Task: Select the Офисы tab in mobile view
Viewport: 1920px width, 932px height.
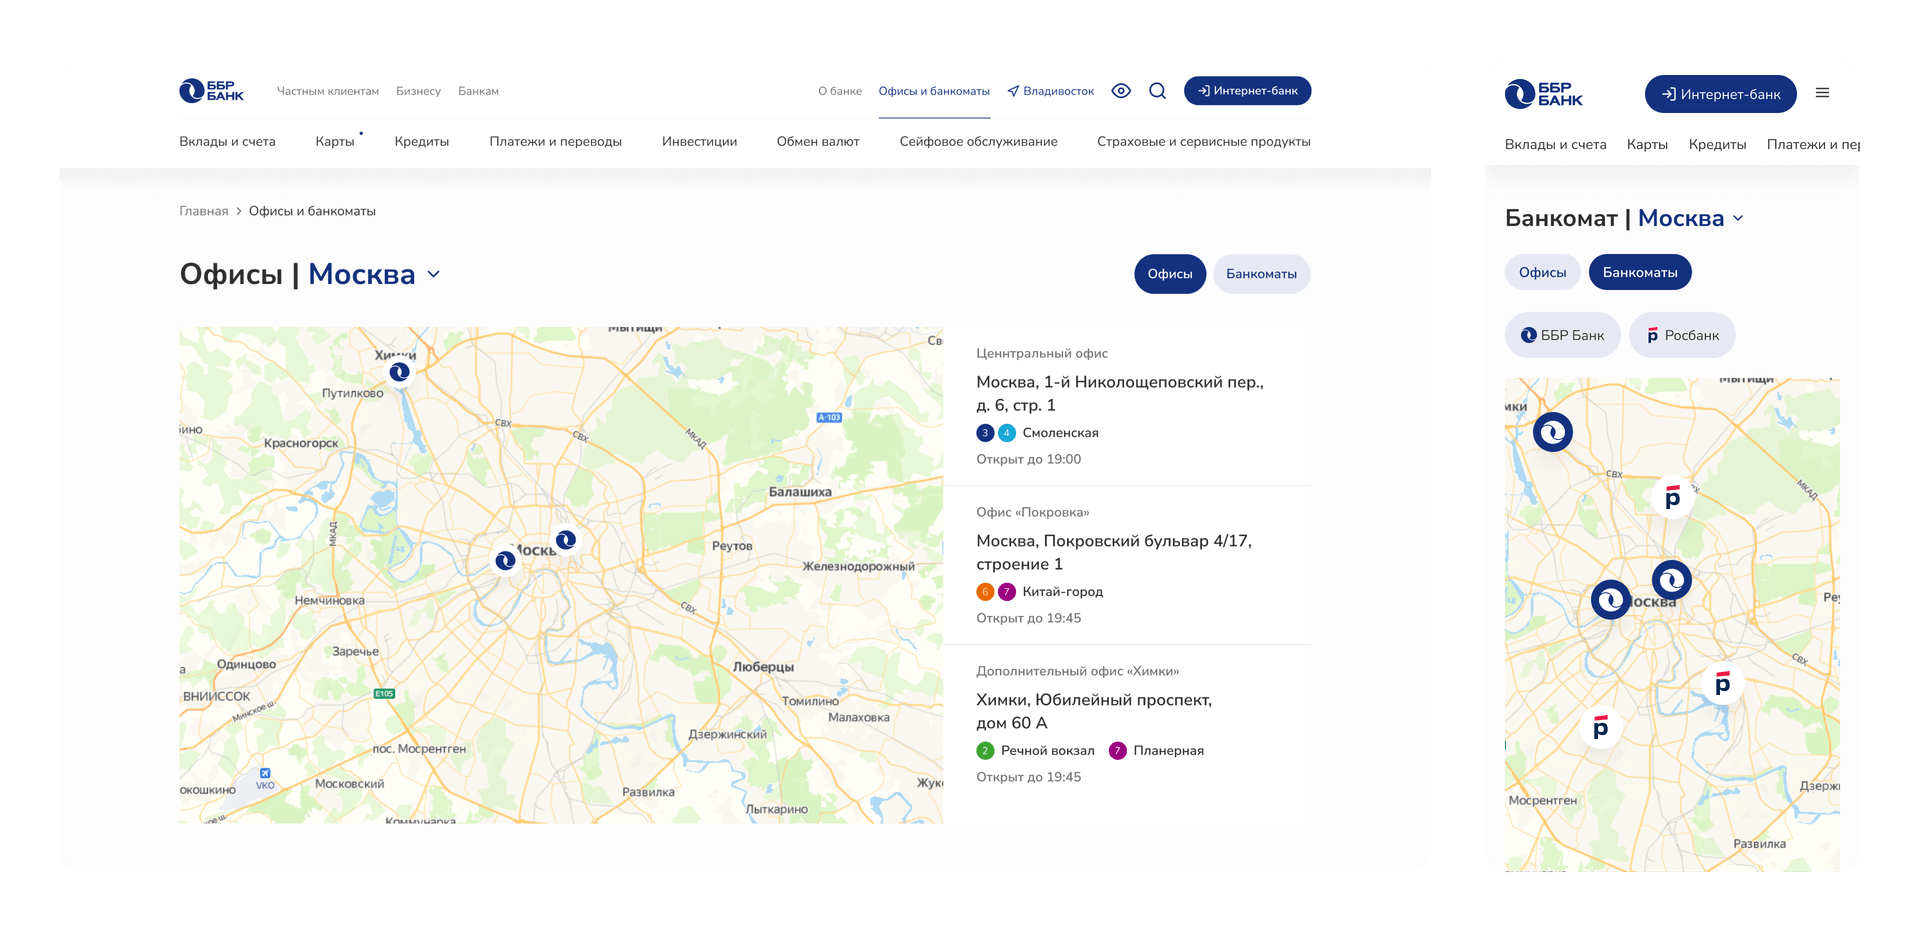Action: tap(1542, 272)
